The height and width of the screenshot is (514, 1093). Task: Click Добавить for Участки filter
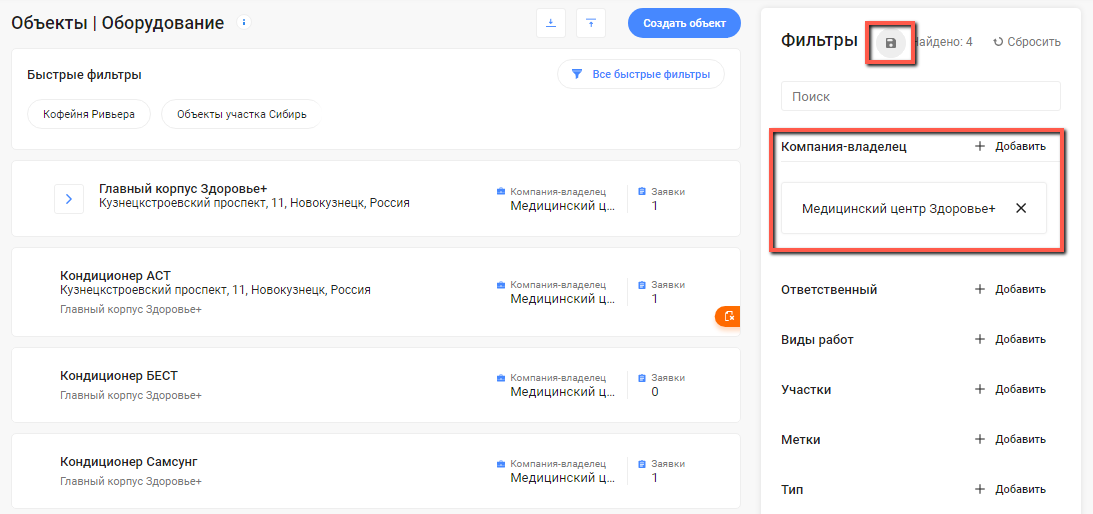1021,389
